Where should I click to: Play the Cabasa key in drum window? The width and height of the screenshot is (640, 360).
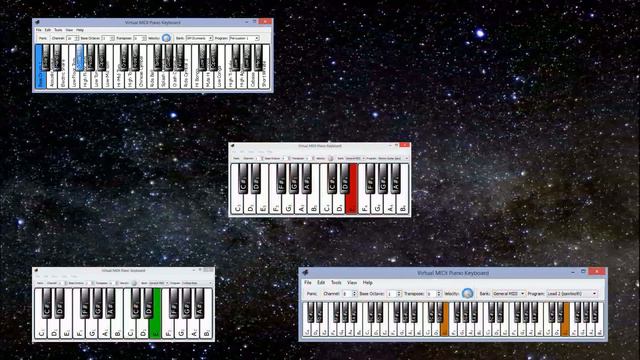click(x=253, y=80)
